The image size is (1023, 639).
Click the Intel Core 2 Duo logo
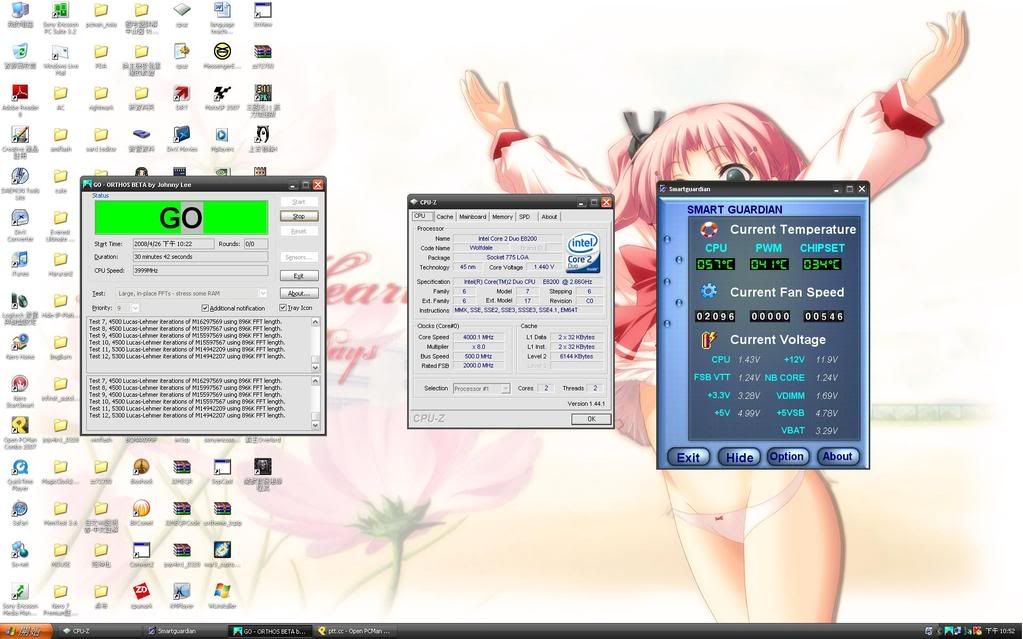pos(583,253)
